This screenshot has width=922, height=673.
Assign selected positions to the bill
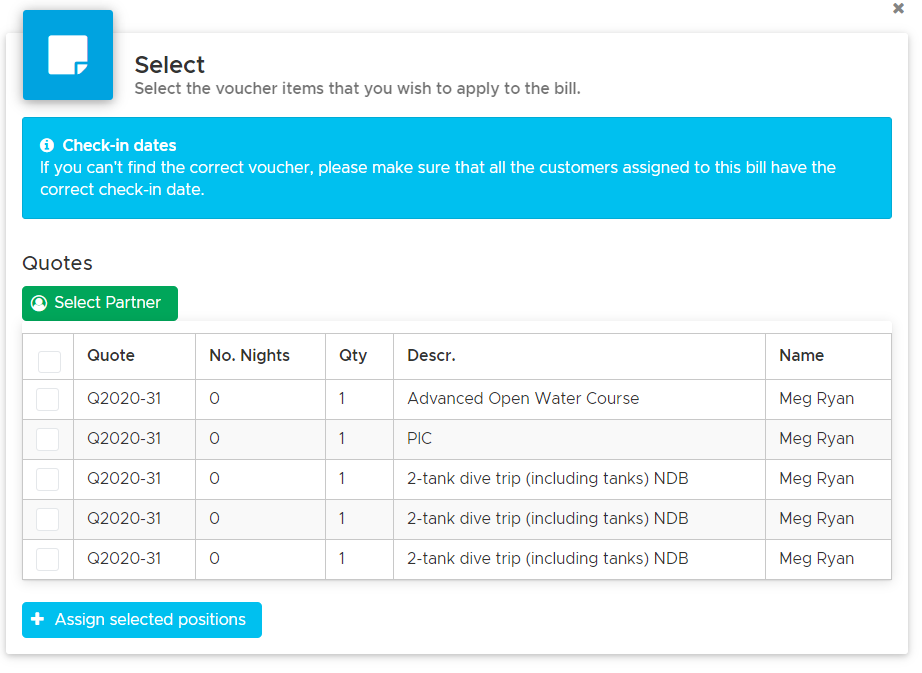[x=142, y=620]
